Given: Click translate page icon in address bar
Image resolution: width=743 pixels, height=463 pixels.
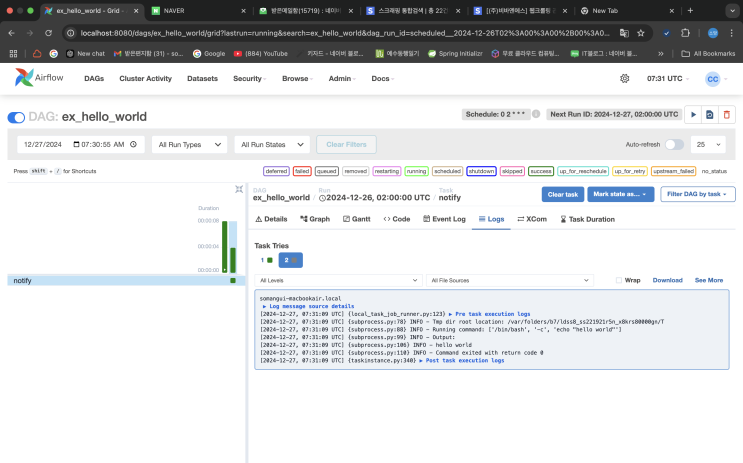Looking at the screenshot, I should pyautogui.click(x=624, y=33).
